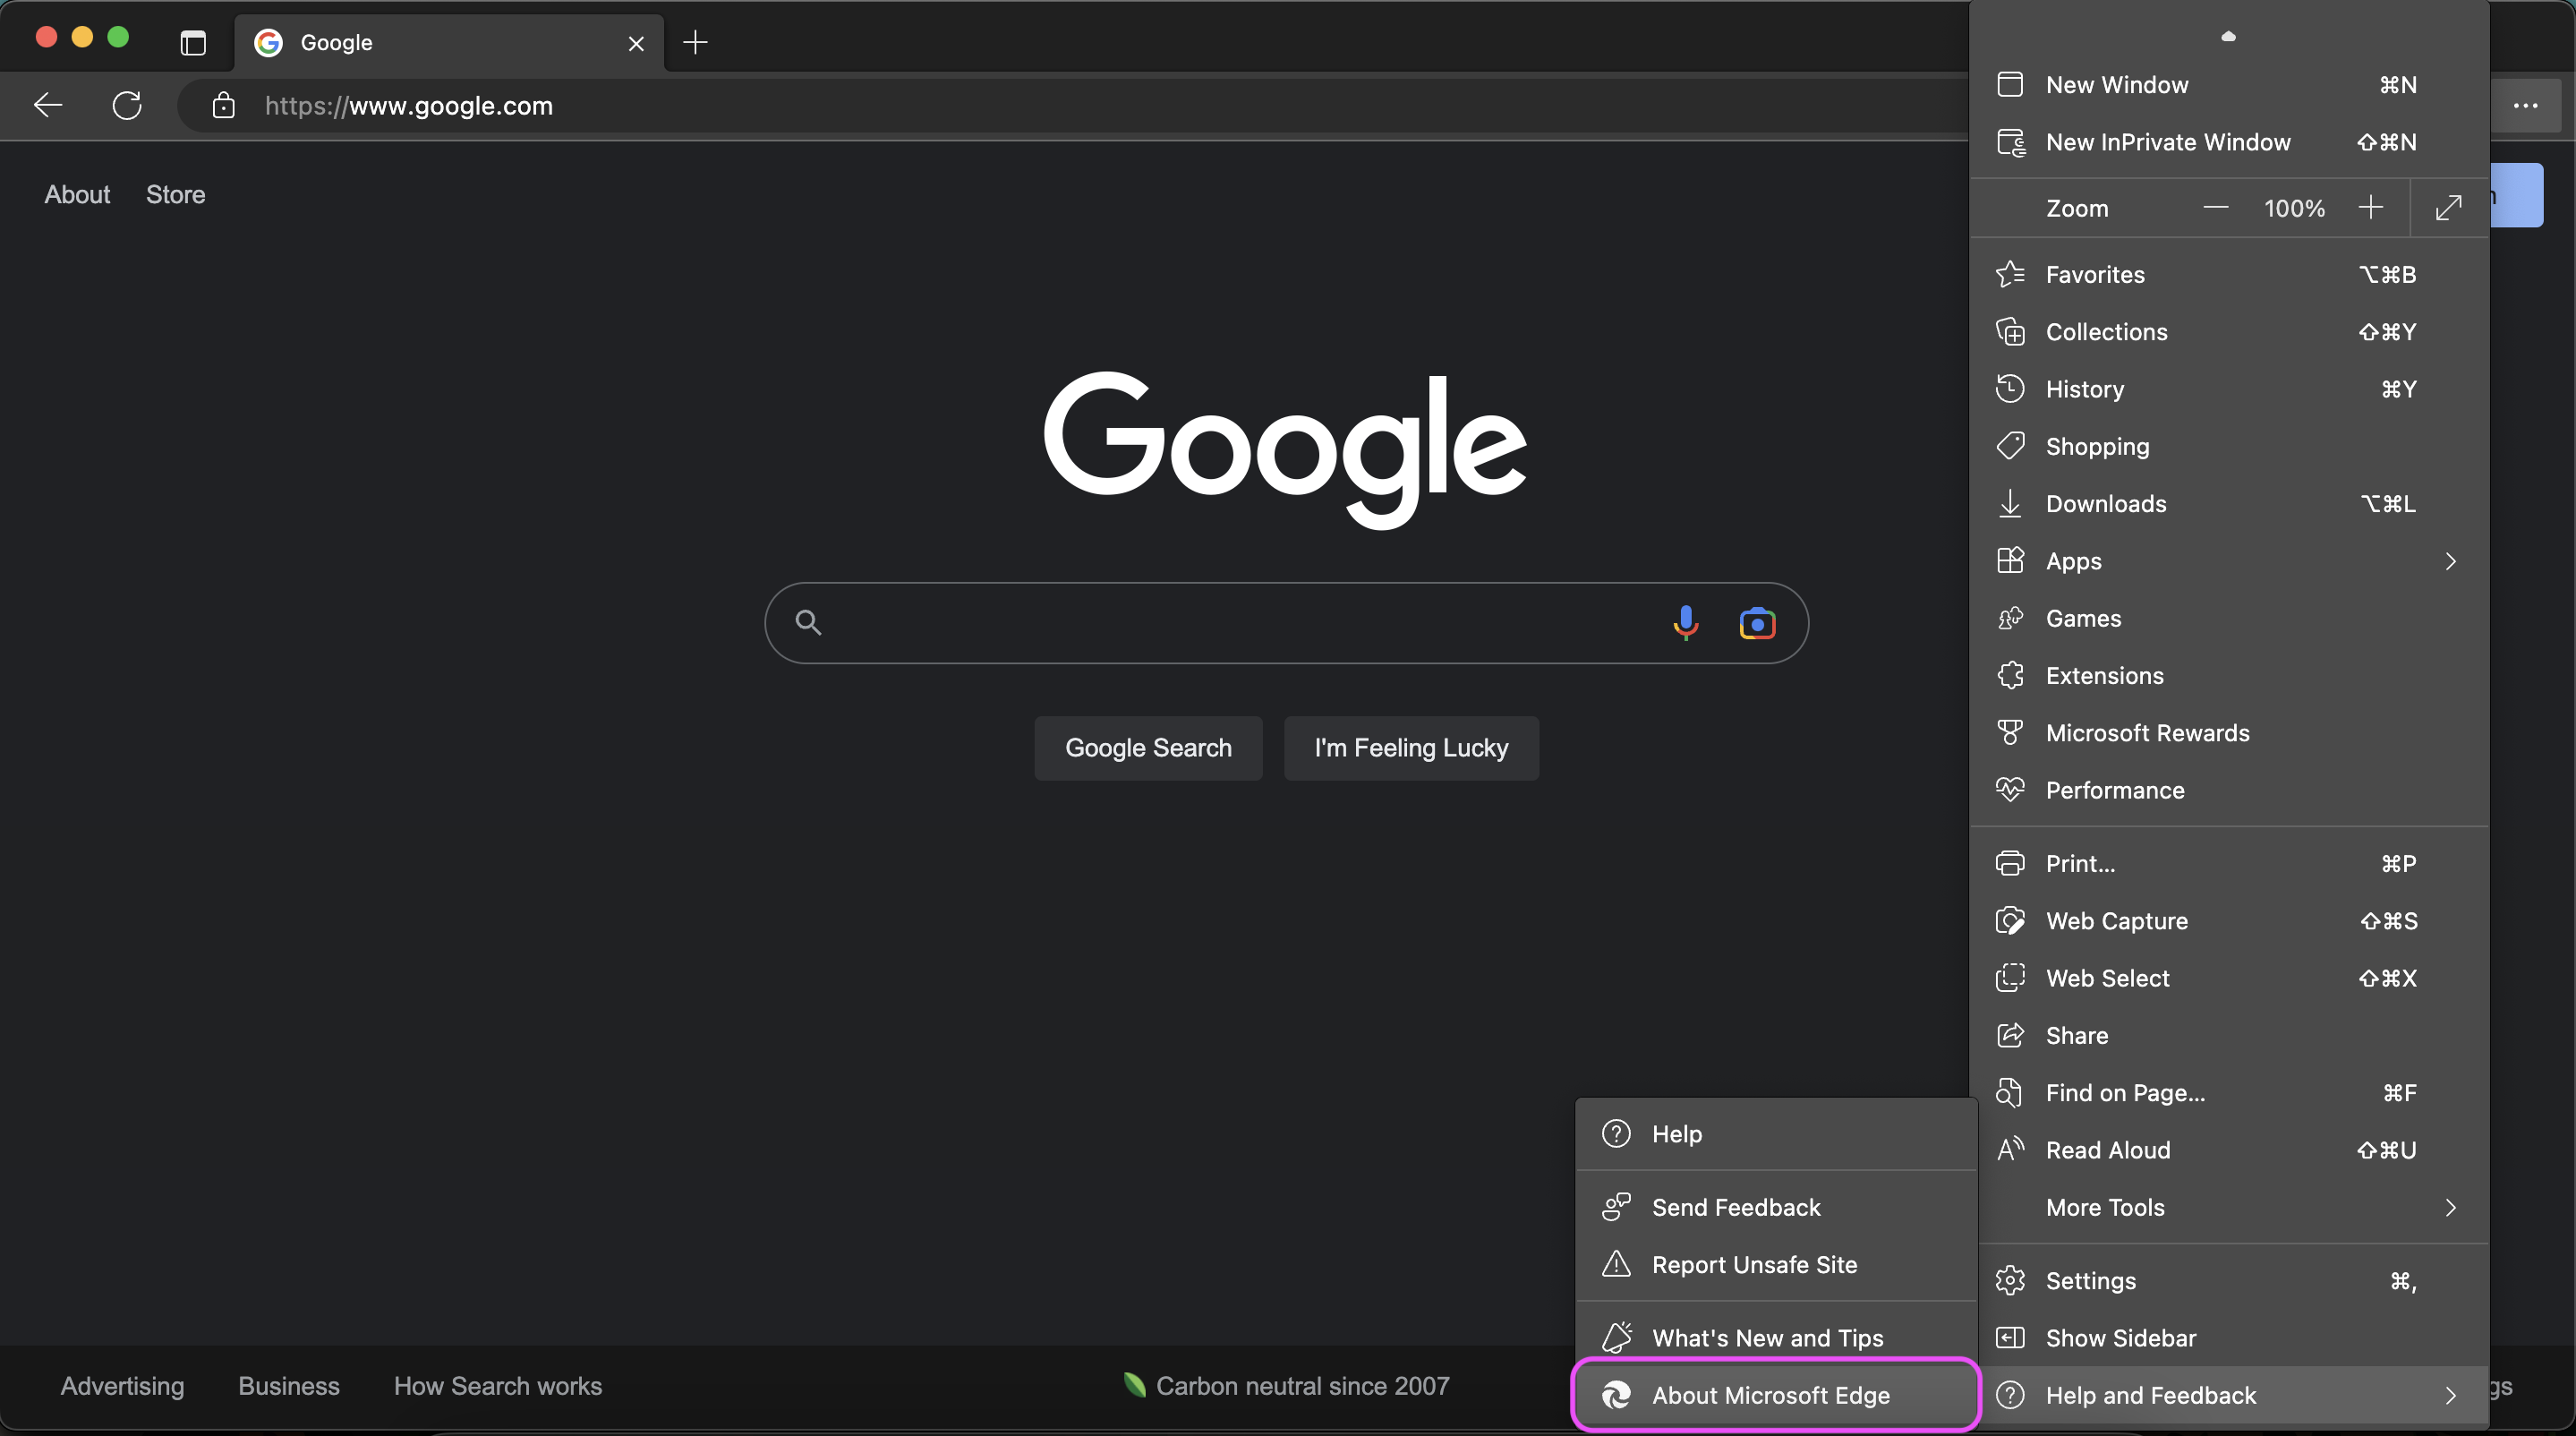Choose New InPrivate Window
Screen dimensions: 2576x1436
2167,142
